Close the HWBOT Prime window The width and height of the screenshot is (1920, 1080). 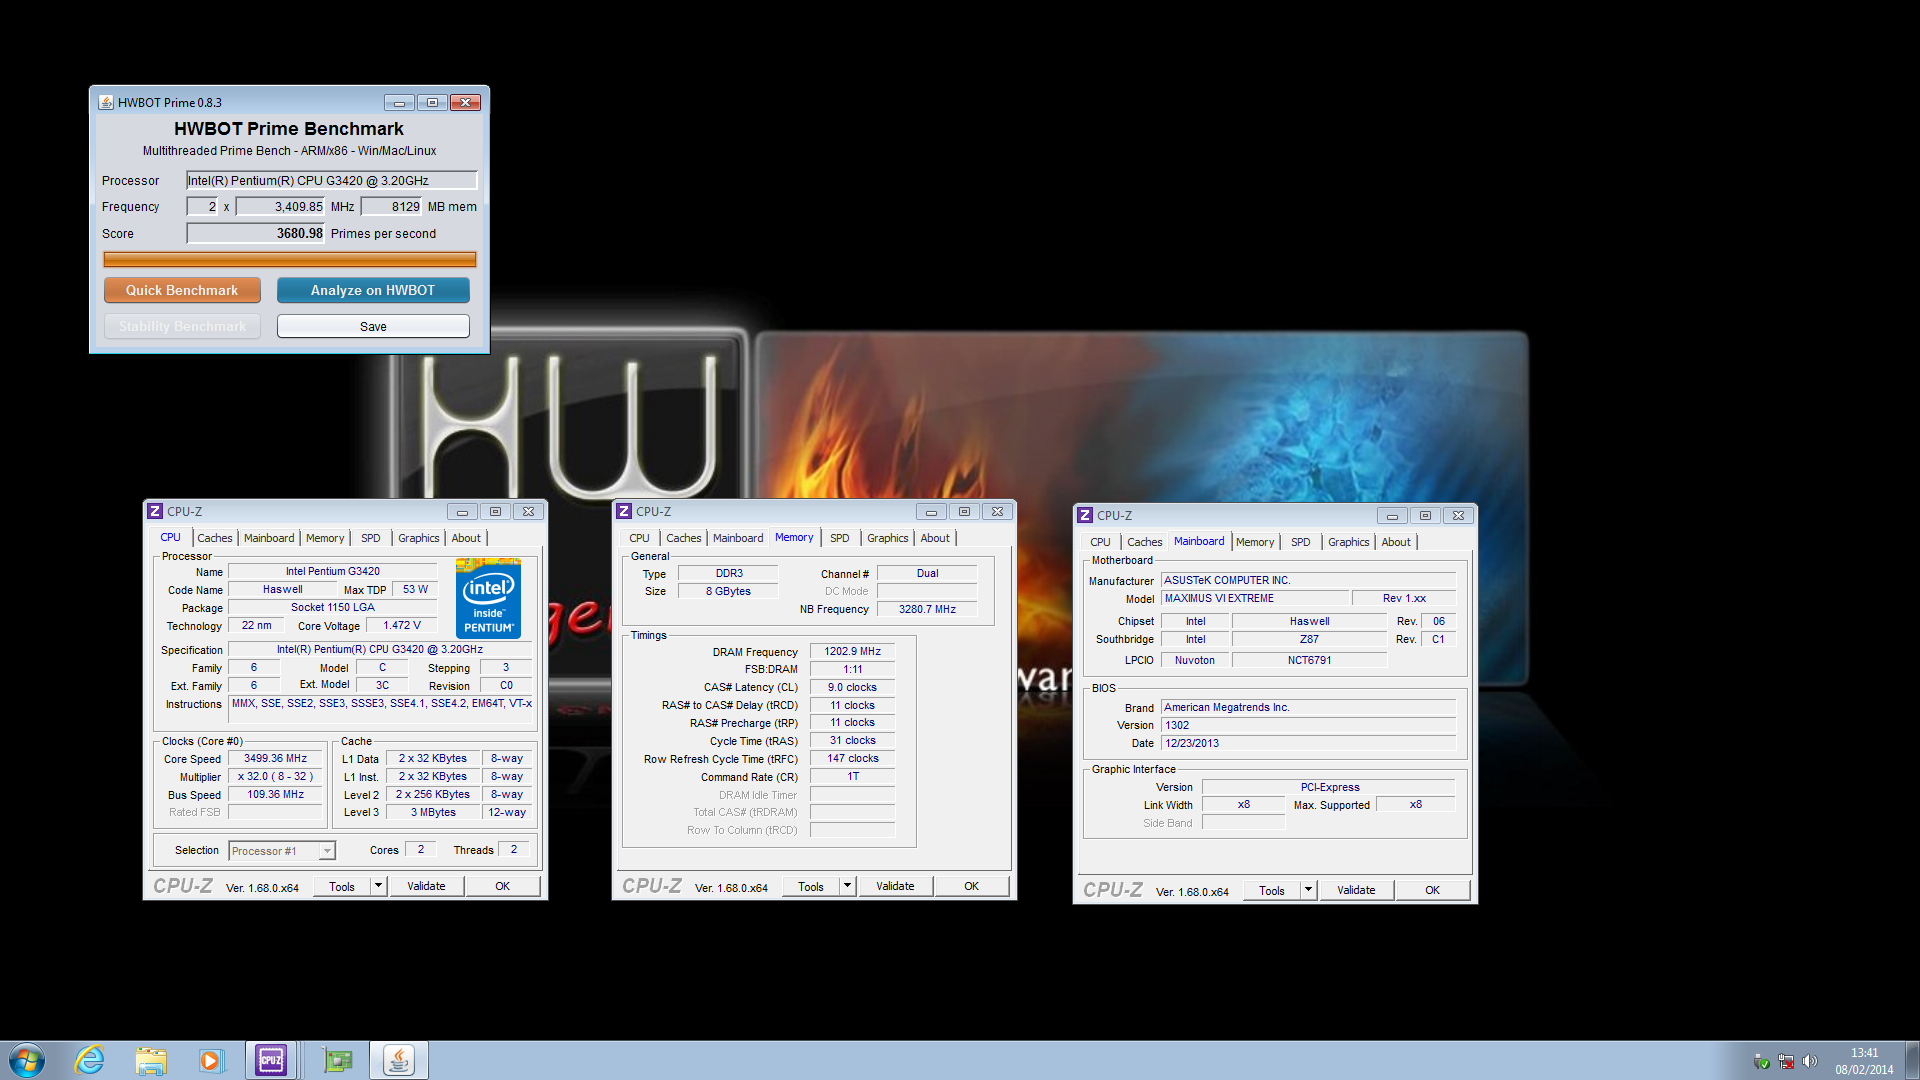[x=465, y=102]
